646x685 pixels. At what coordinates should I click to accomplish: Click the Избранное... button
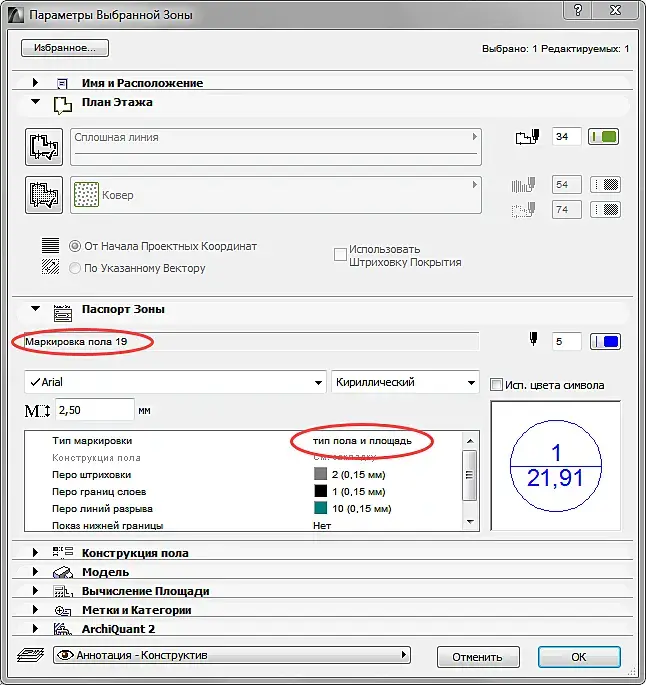point(65,48)
